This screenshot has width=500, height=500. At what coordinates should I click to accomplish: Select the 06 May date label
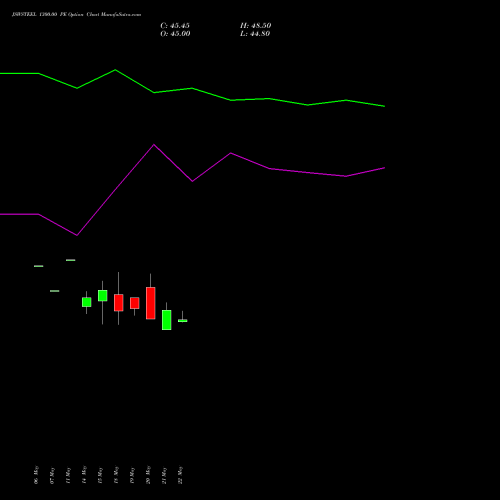[36, 475]
